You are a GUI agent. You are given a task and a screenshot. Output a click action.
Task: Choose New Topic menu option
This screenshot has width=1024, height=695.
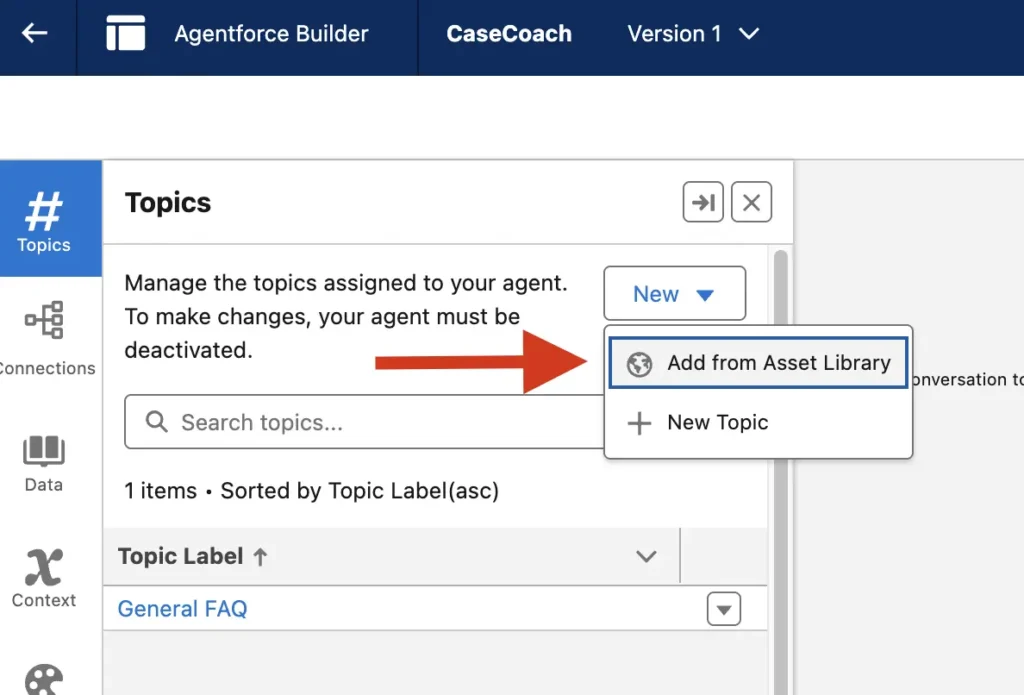[x=718, y=423]
